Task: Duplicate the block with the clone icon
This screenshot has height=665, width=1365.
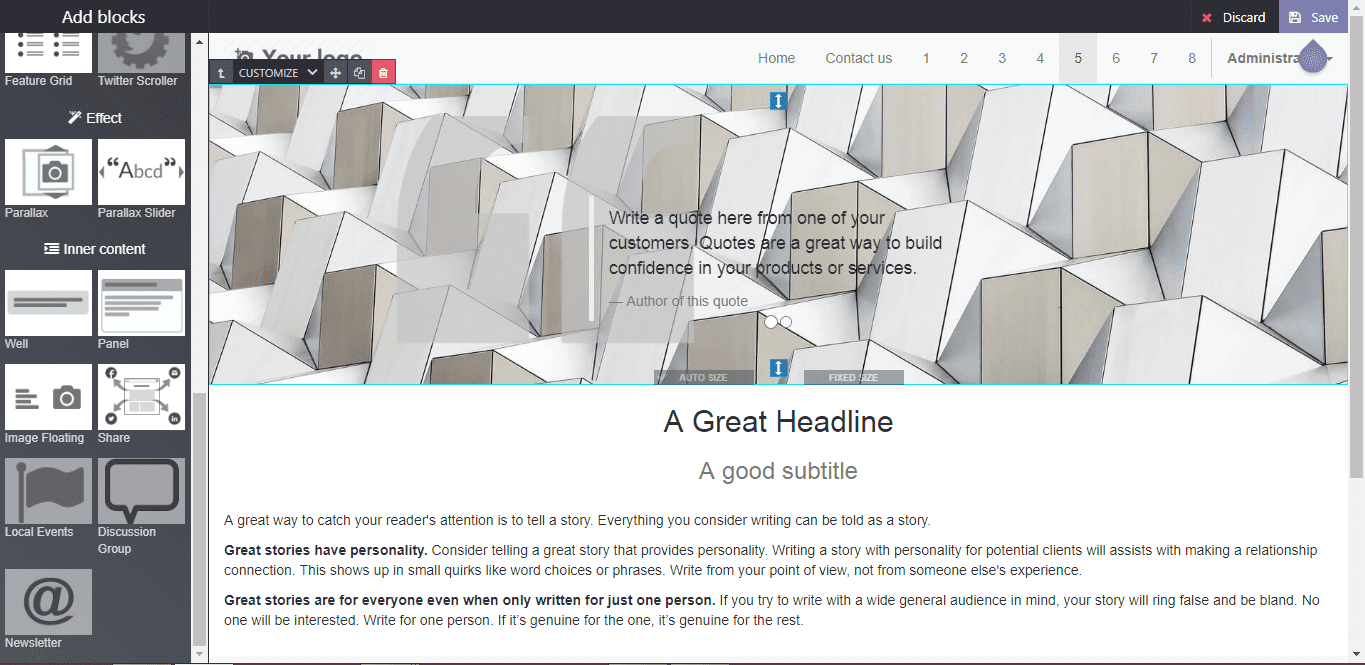Action: 359,73
